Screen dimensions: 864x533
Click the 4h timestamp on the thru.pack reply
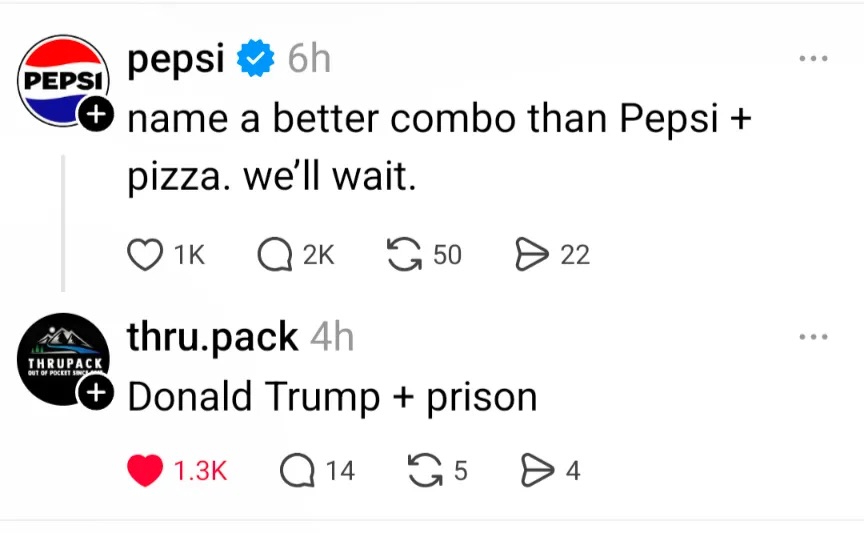pos(332,338)
